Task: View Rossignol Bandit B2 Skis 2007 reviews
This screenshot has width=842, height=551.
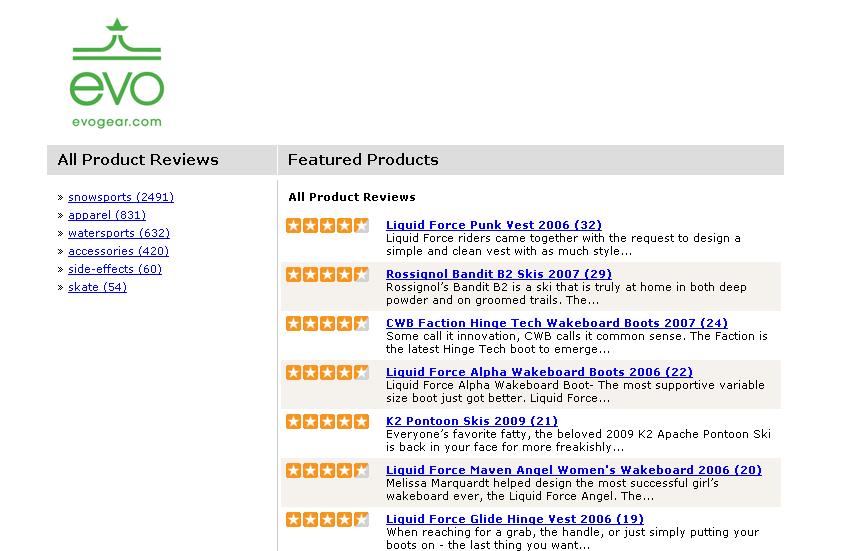Action: pyautogui.click(x=499, y=274)
